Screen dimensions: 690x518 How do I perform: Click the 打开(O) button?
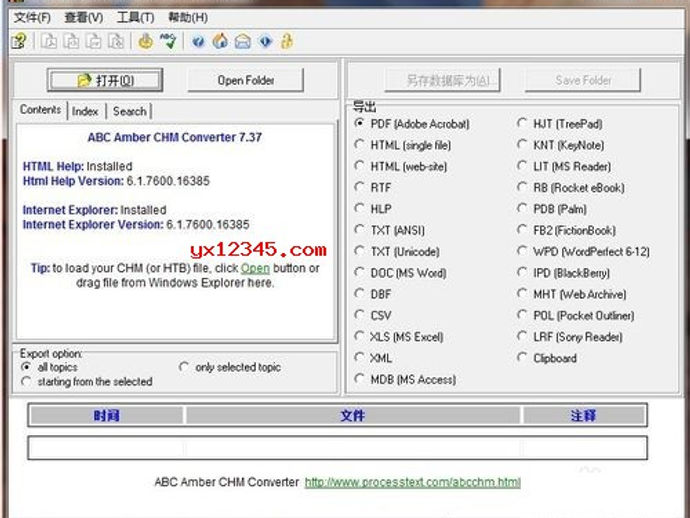point(105,80)
